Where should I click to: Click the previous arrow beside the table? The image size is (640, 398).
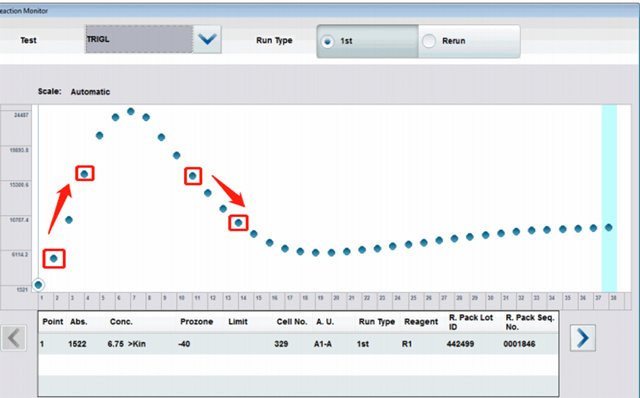pyautogui.click(x=14, y=338)
